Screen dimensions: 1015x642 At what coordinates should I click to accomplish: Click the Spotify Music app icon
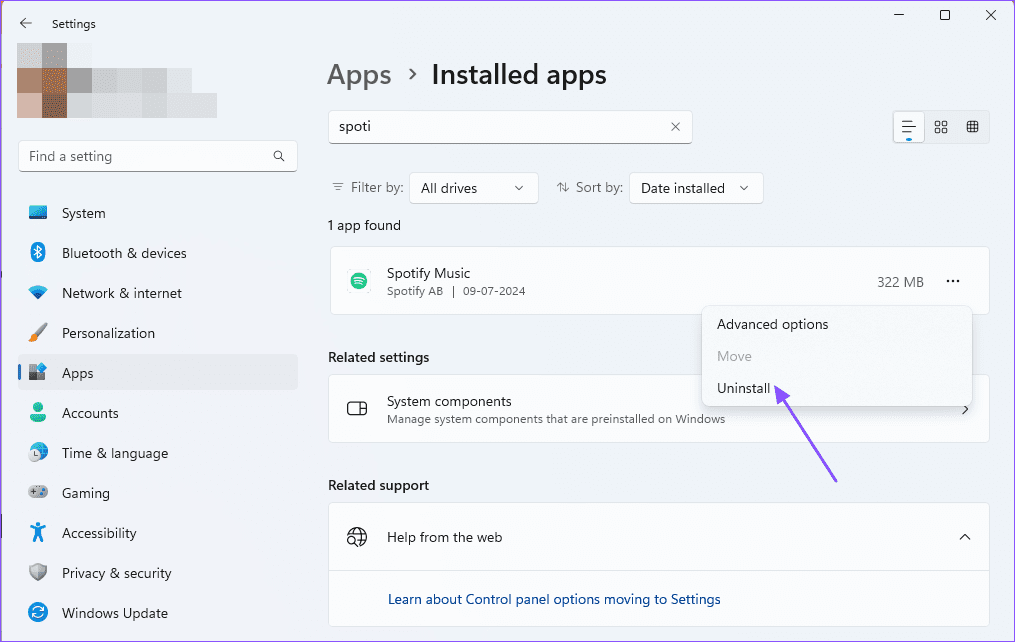click(x=359, y=281)
